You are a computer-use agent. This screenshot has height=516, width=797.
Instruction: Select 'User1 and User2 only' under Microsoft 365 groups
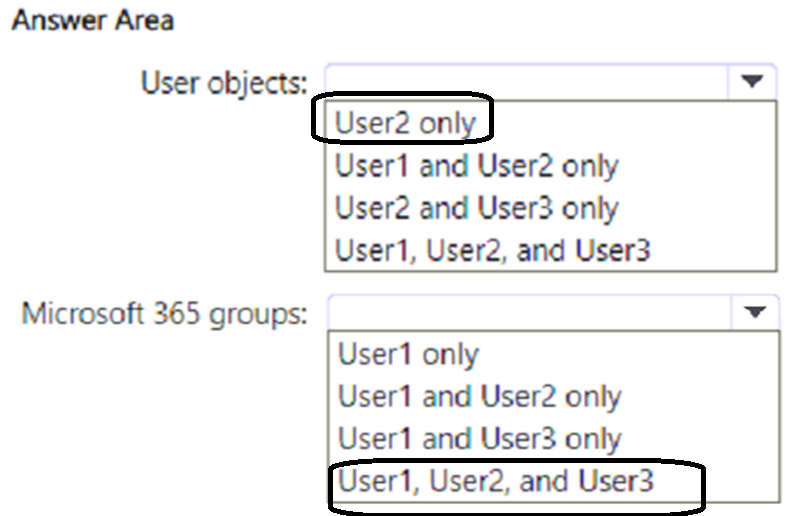coord(479,396)
